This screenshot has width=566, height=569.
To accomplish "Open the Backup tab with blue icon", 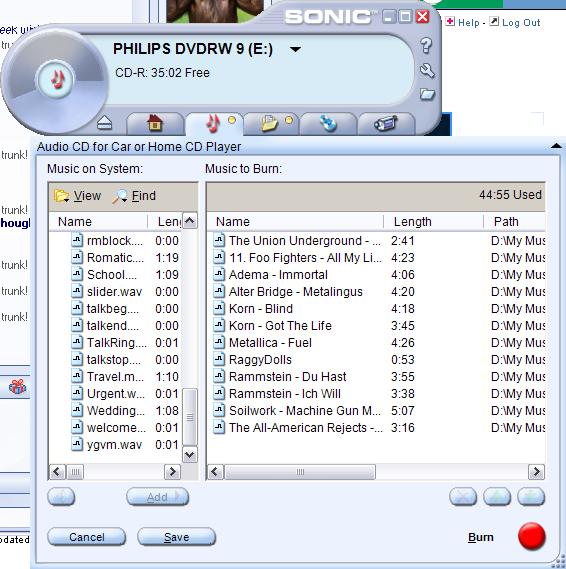I will tap(328, 123).
